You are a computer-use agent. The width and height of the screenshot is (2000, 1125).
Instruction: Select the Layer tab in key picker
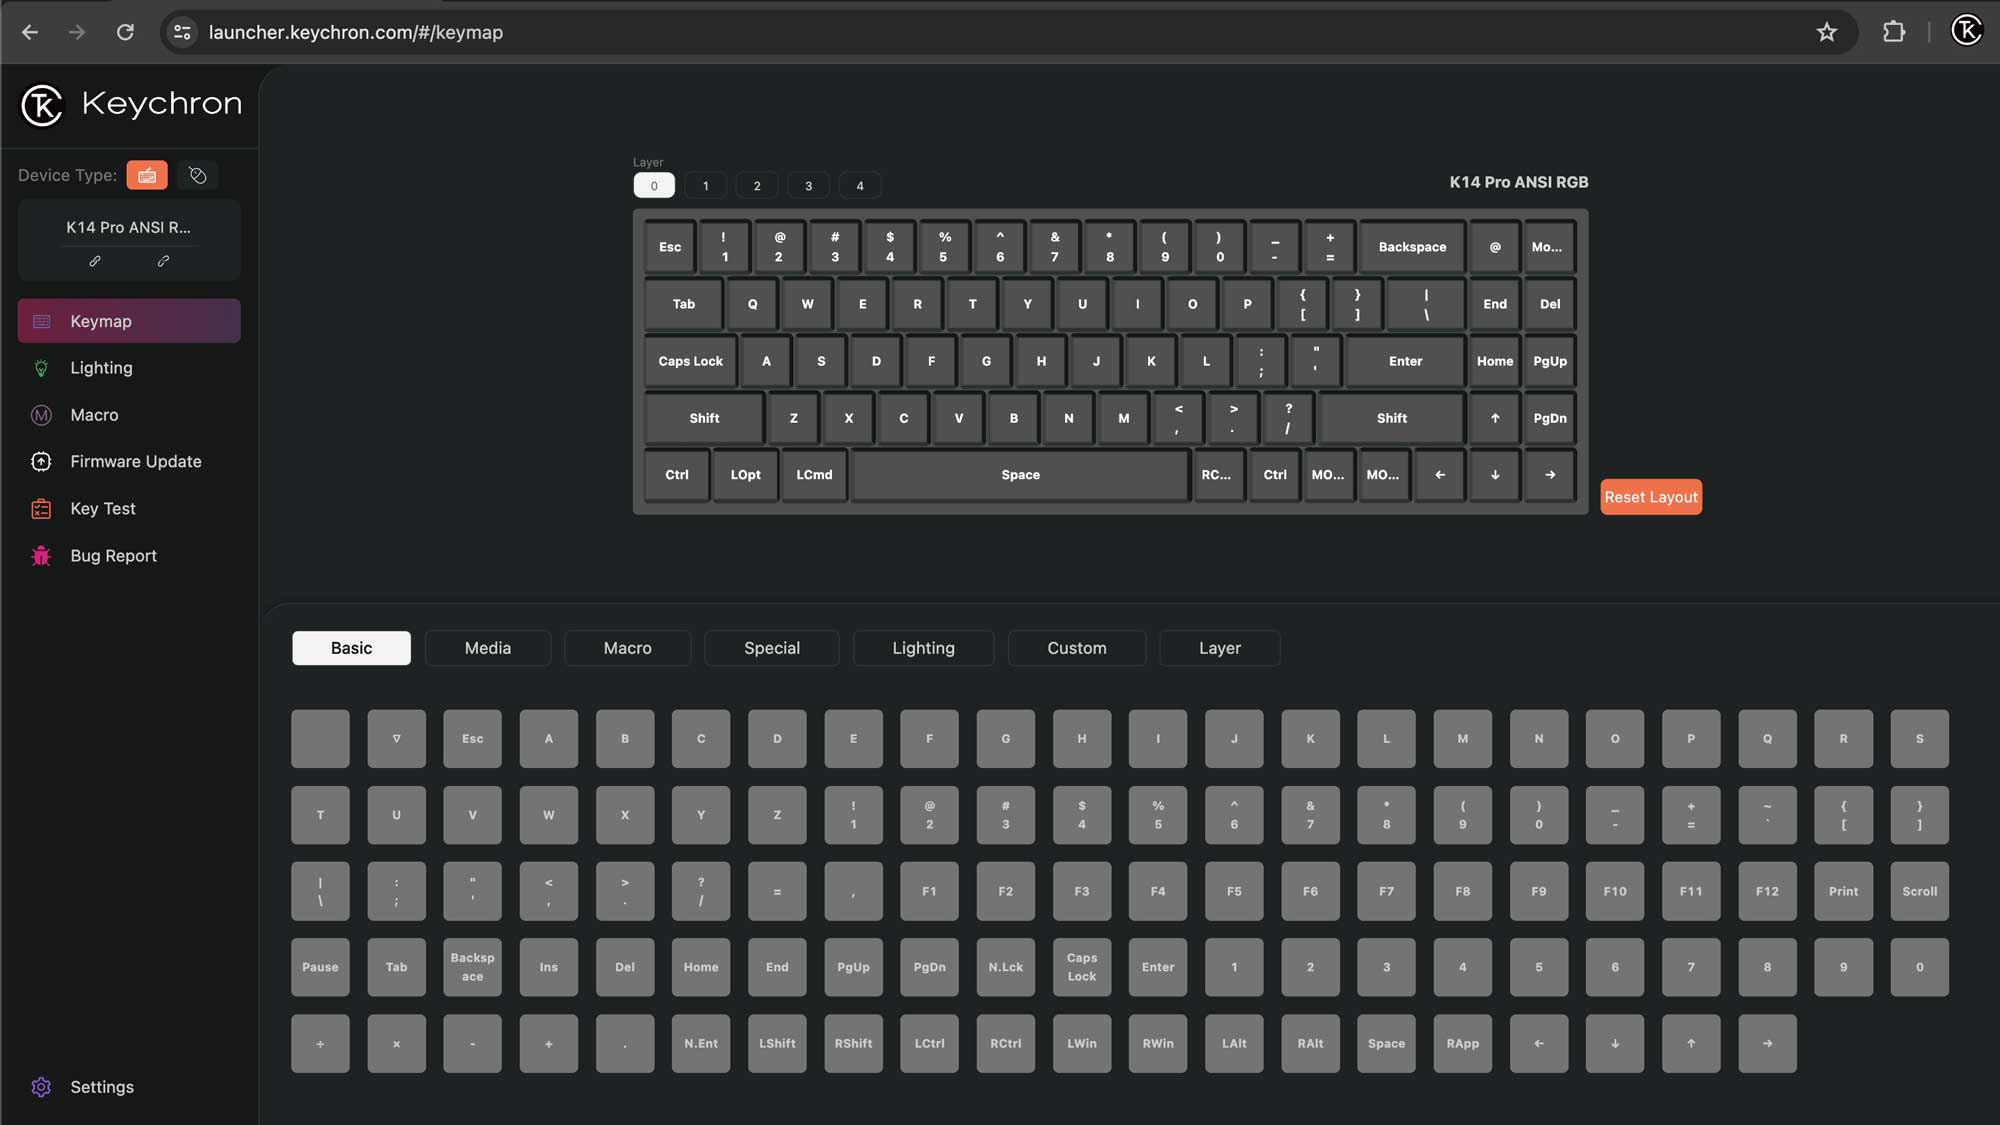[1218, 647]
